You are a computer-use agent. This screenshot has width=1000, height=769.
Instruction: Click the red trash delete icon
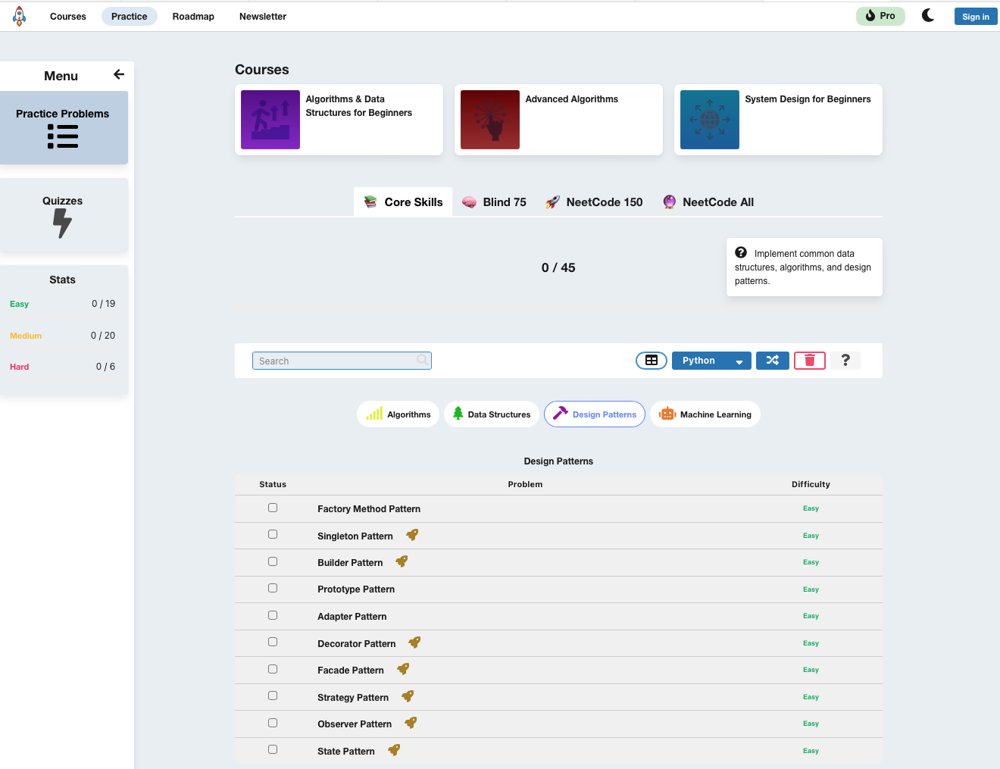coord(809,361)
